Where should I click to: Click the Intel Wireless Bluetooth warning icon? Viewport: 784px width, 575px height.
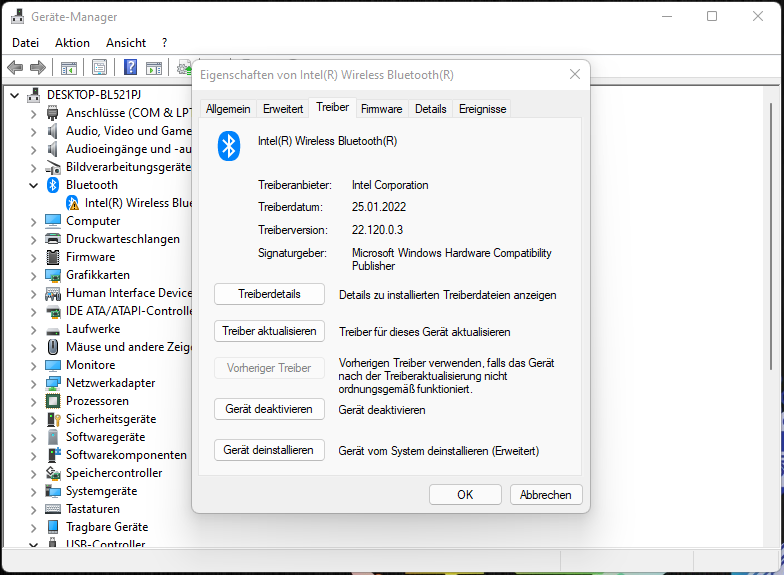72,203
